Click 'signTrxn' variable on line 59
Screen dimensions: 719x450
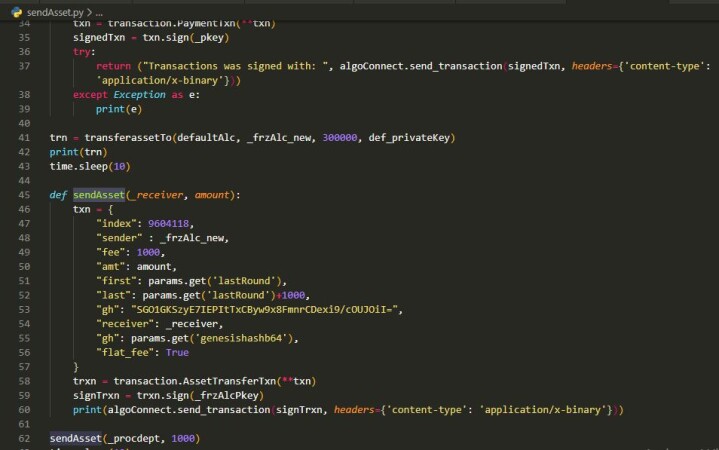[96, 395]
